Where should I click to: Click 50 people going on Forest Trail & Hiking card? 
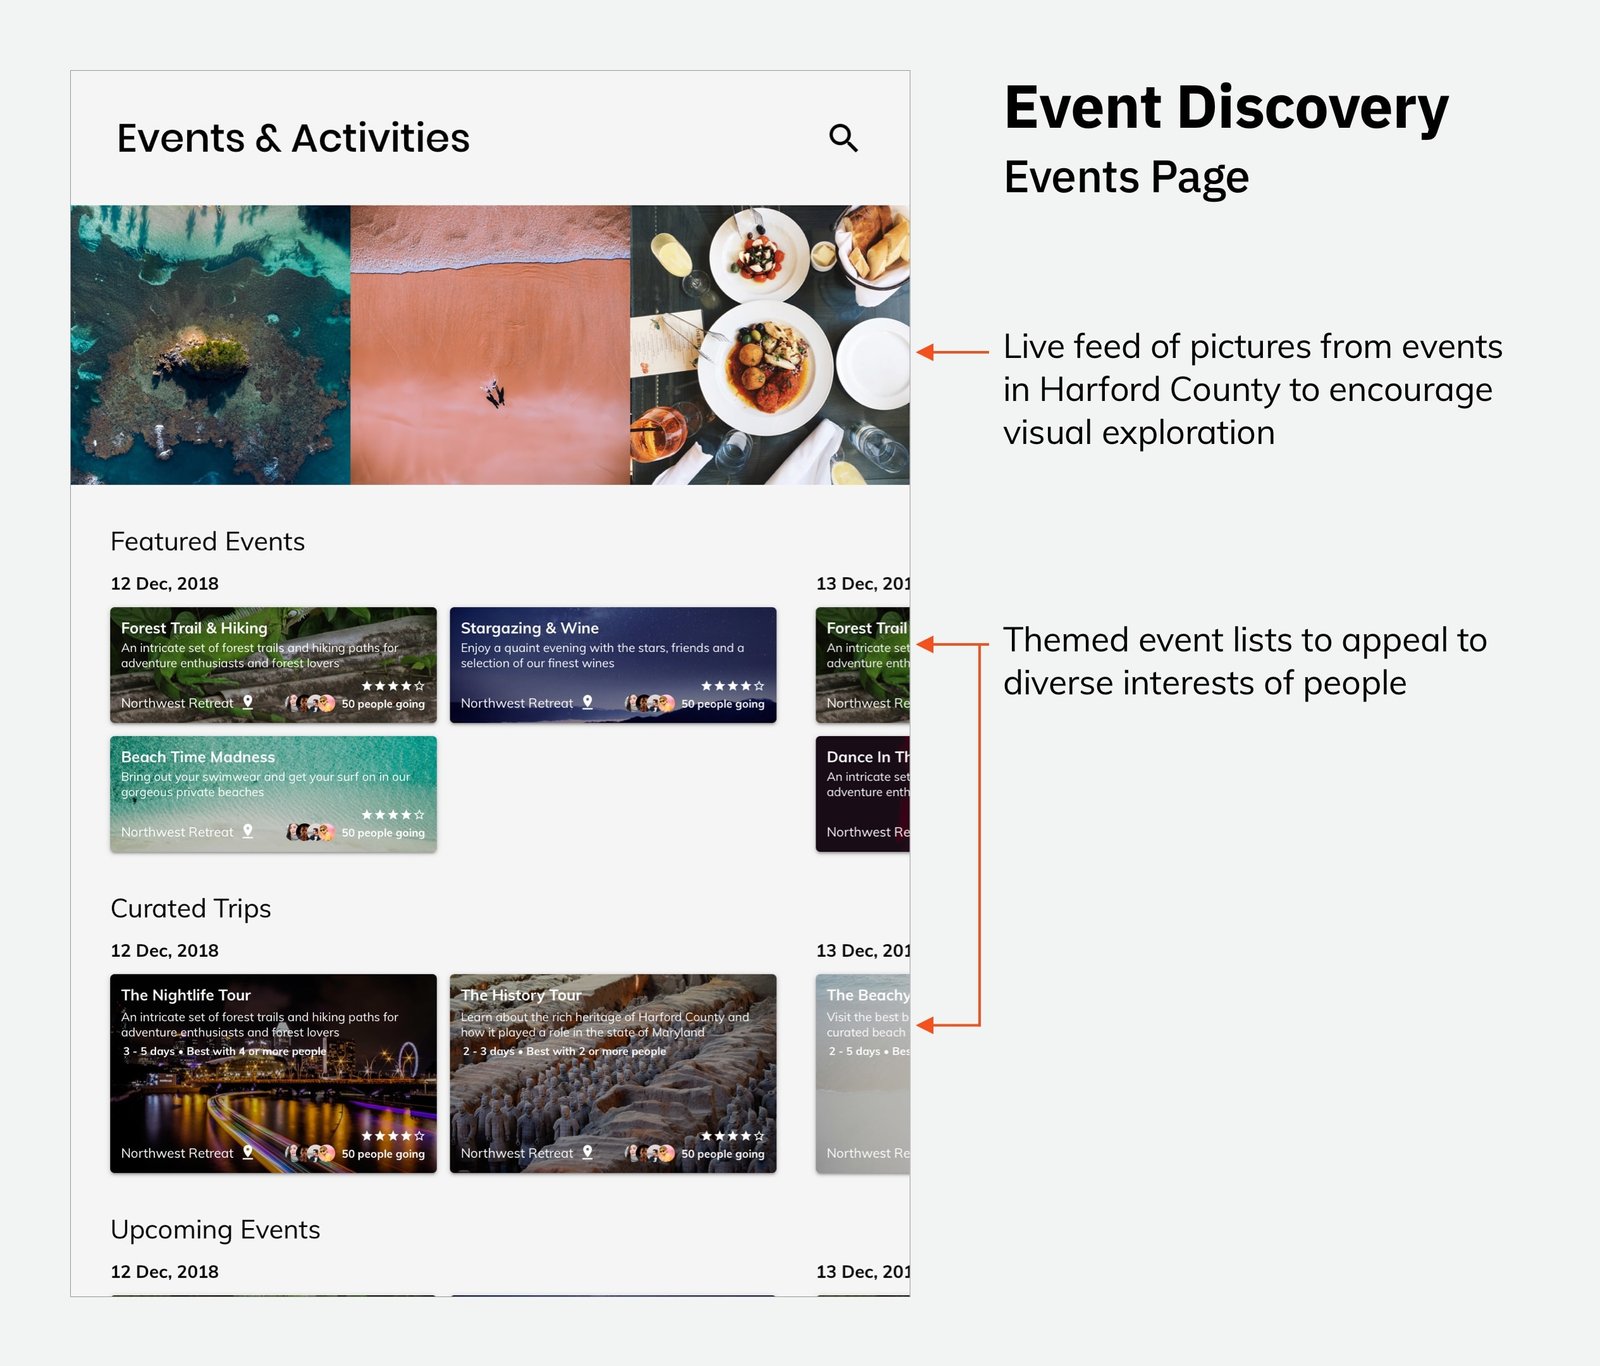click(383, 704)
